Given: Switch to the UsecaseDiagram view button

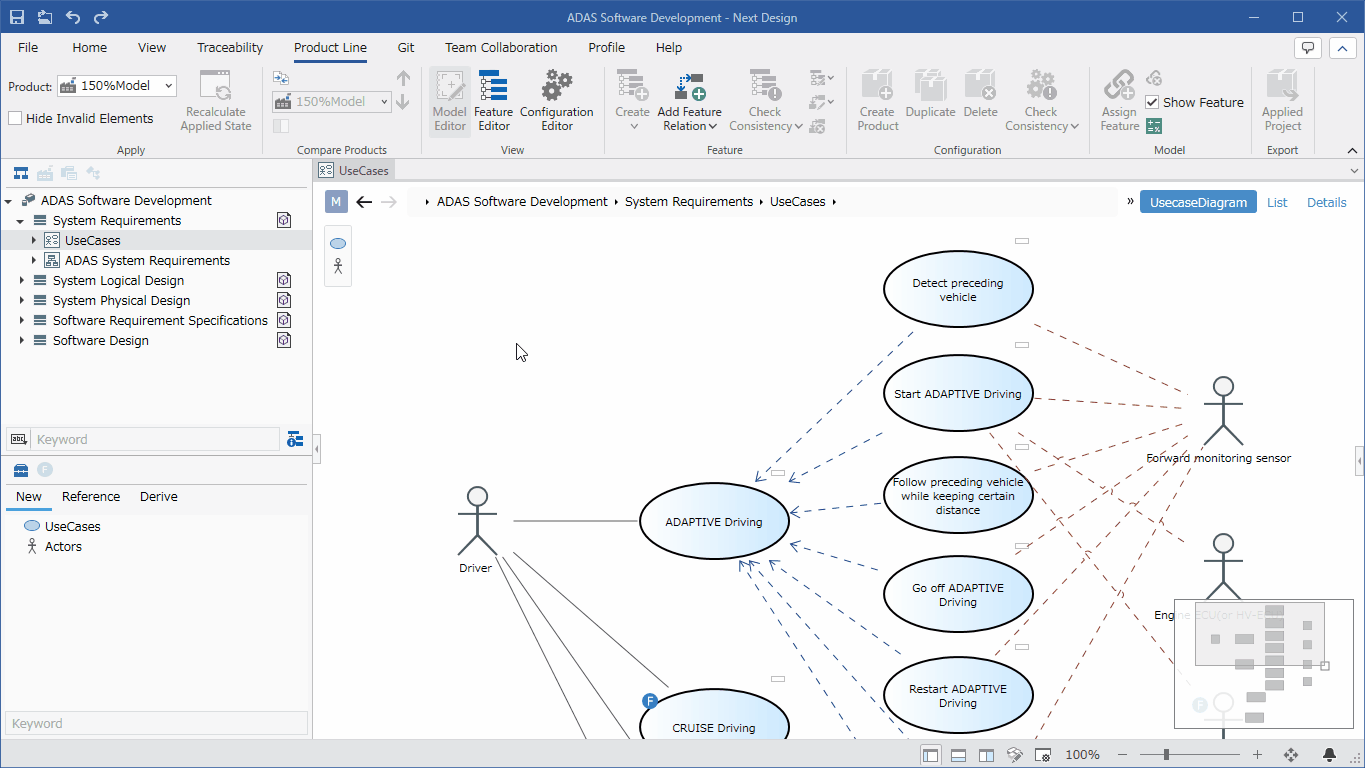Looking at the screenshot, I should click(1198, 202).
